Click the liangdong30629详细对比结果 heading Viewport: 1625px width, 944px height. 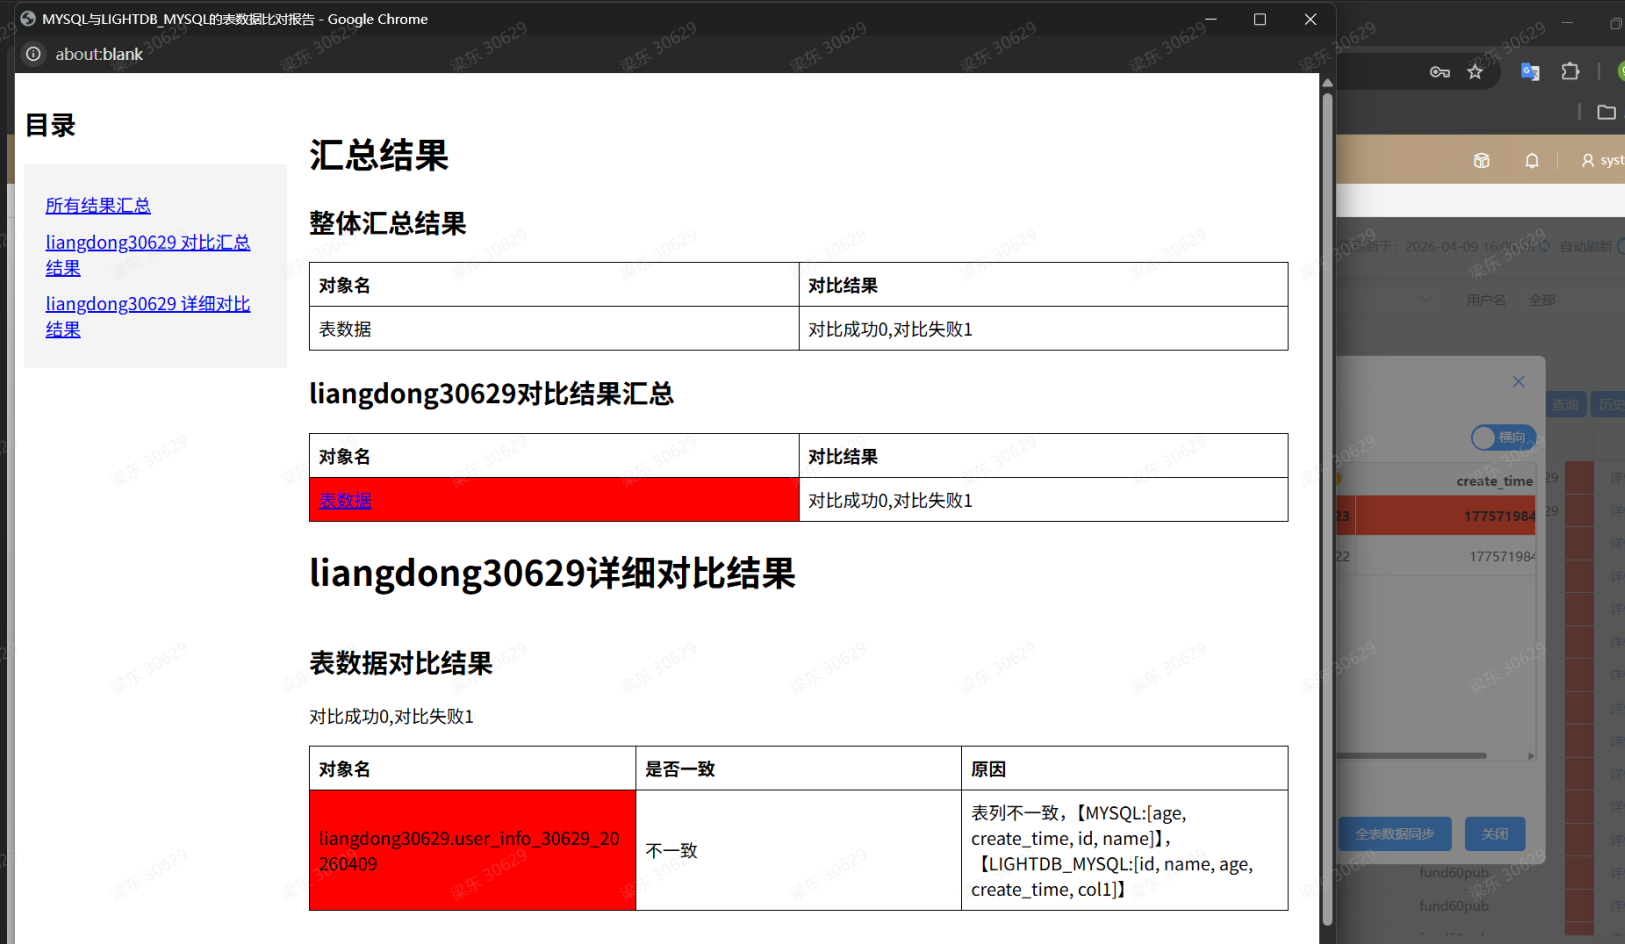tap(552, 573)
